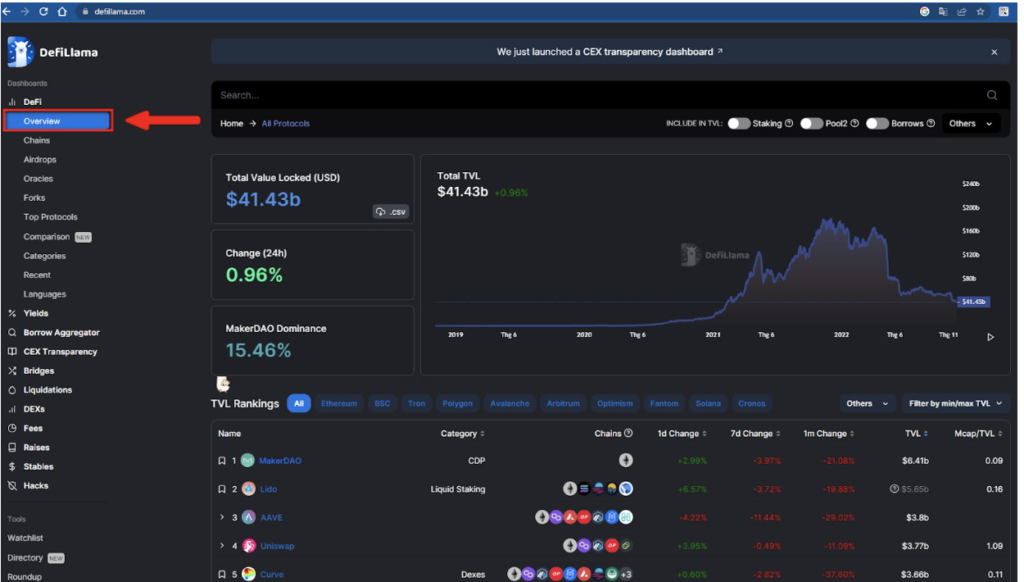Click the play arrow beside the TVL chart
The height and width of the screenshot is (582, 1024).
point(990,337)
